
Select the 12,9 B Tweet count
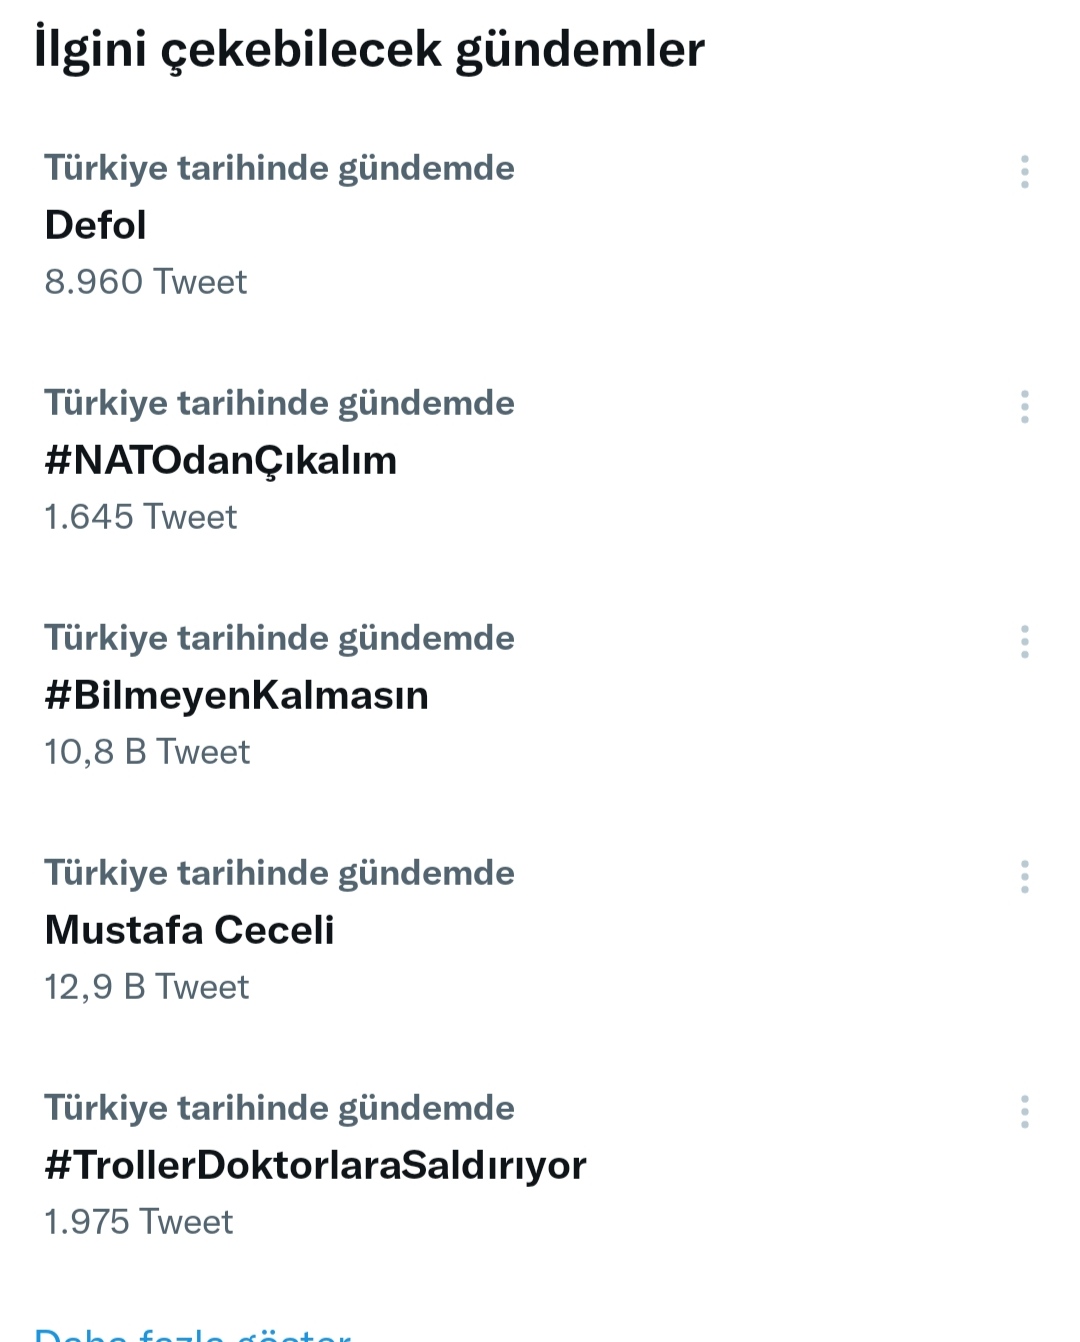pos(147,987)
